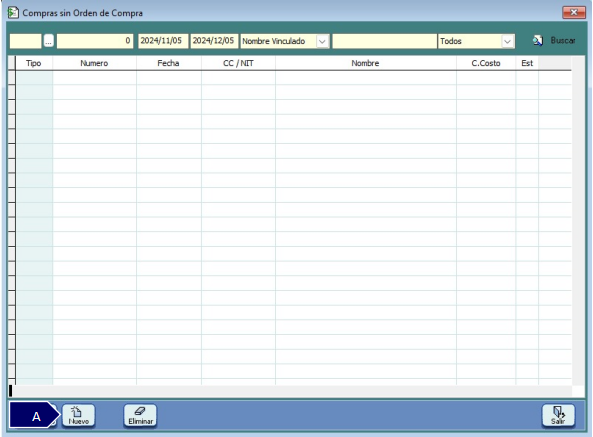The width and height of the screenshot is (593, 437).
Task: Click the CC / NIT column header
Action: (x=238, y=63)
